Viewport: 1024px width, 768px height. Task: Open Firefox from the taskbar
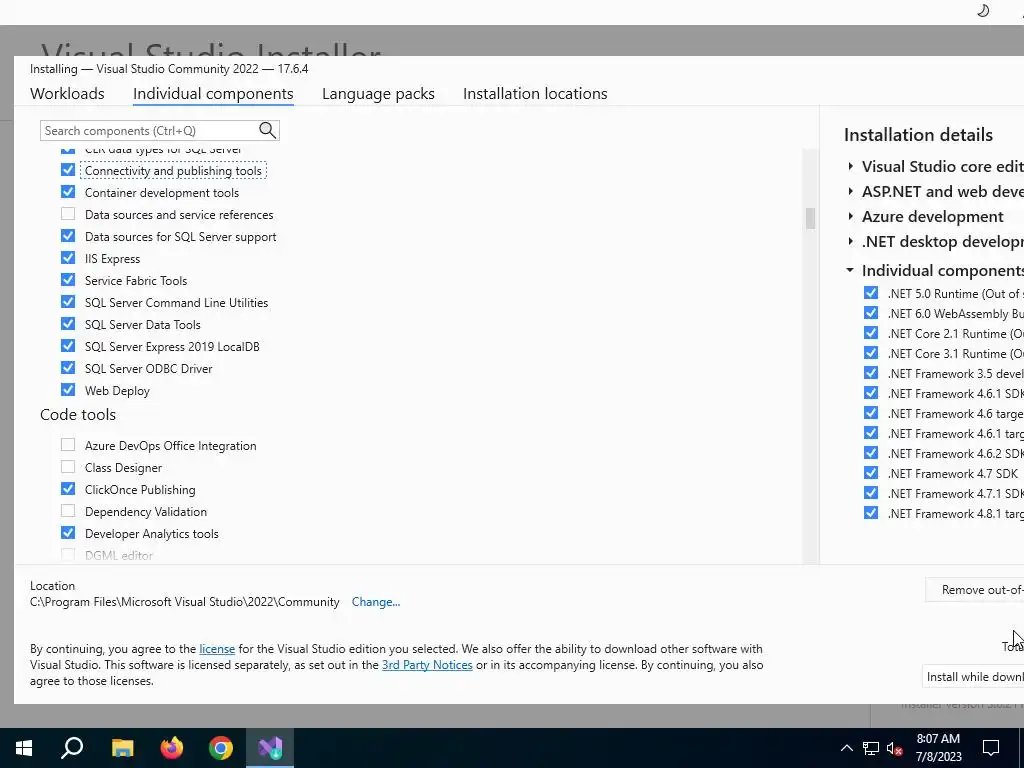(172, 748)
